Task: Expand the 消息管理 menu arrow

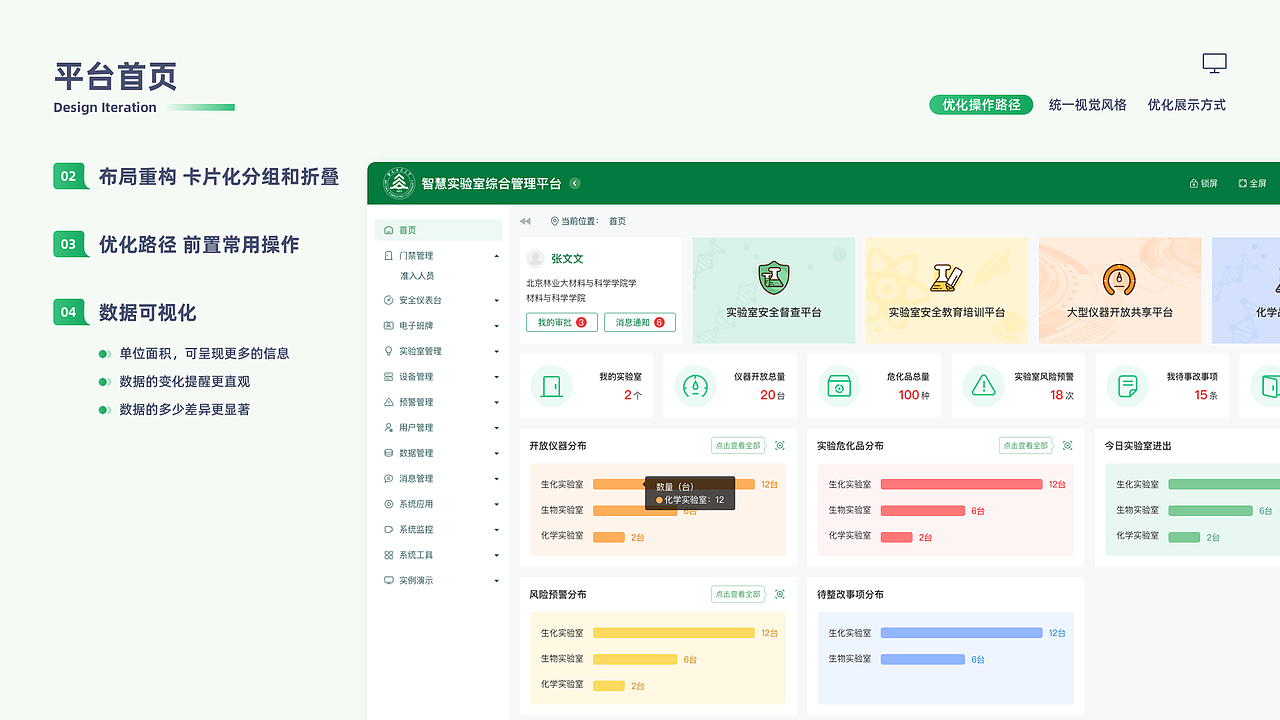Action: tap(497, 479)
